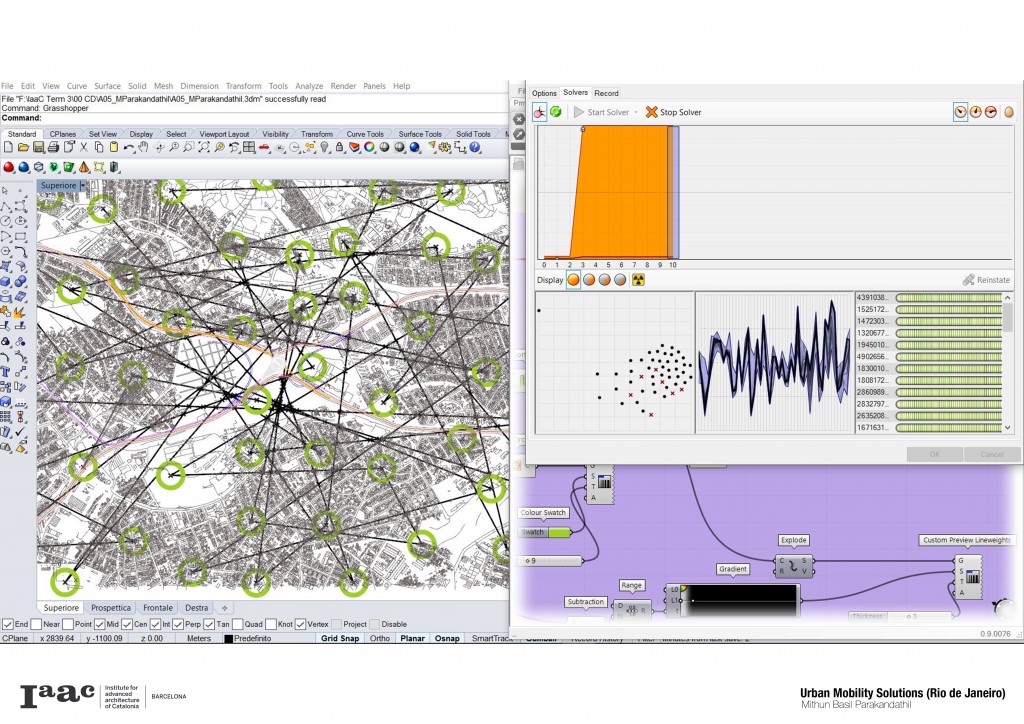Click the Save file icon in toolbar
The image size is (1024, 724).
38,148
